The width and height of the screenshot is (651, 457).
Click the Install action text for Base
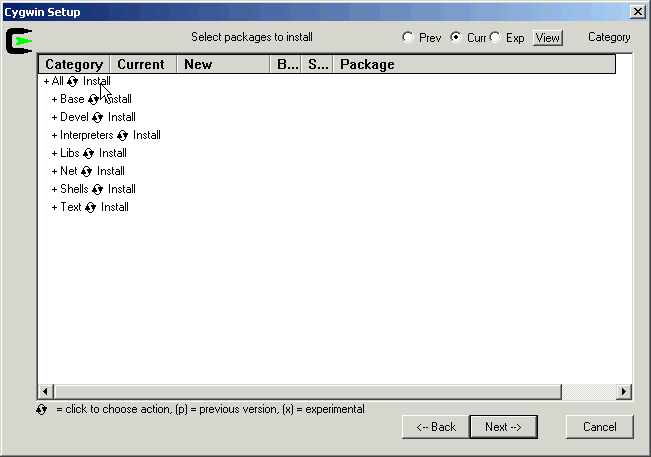118,99
